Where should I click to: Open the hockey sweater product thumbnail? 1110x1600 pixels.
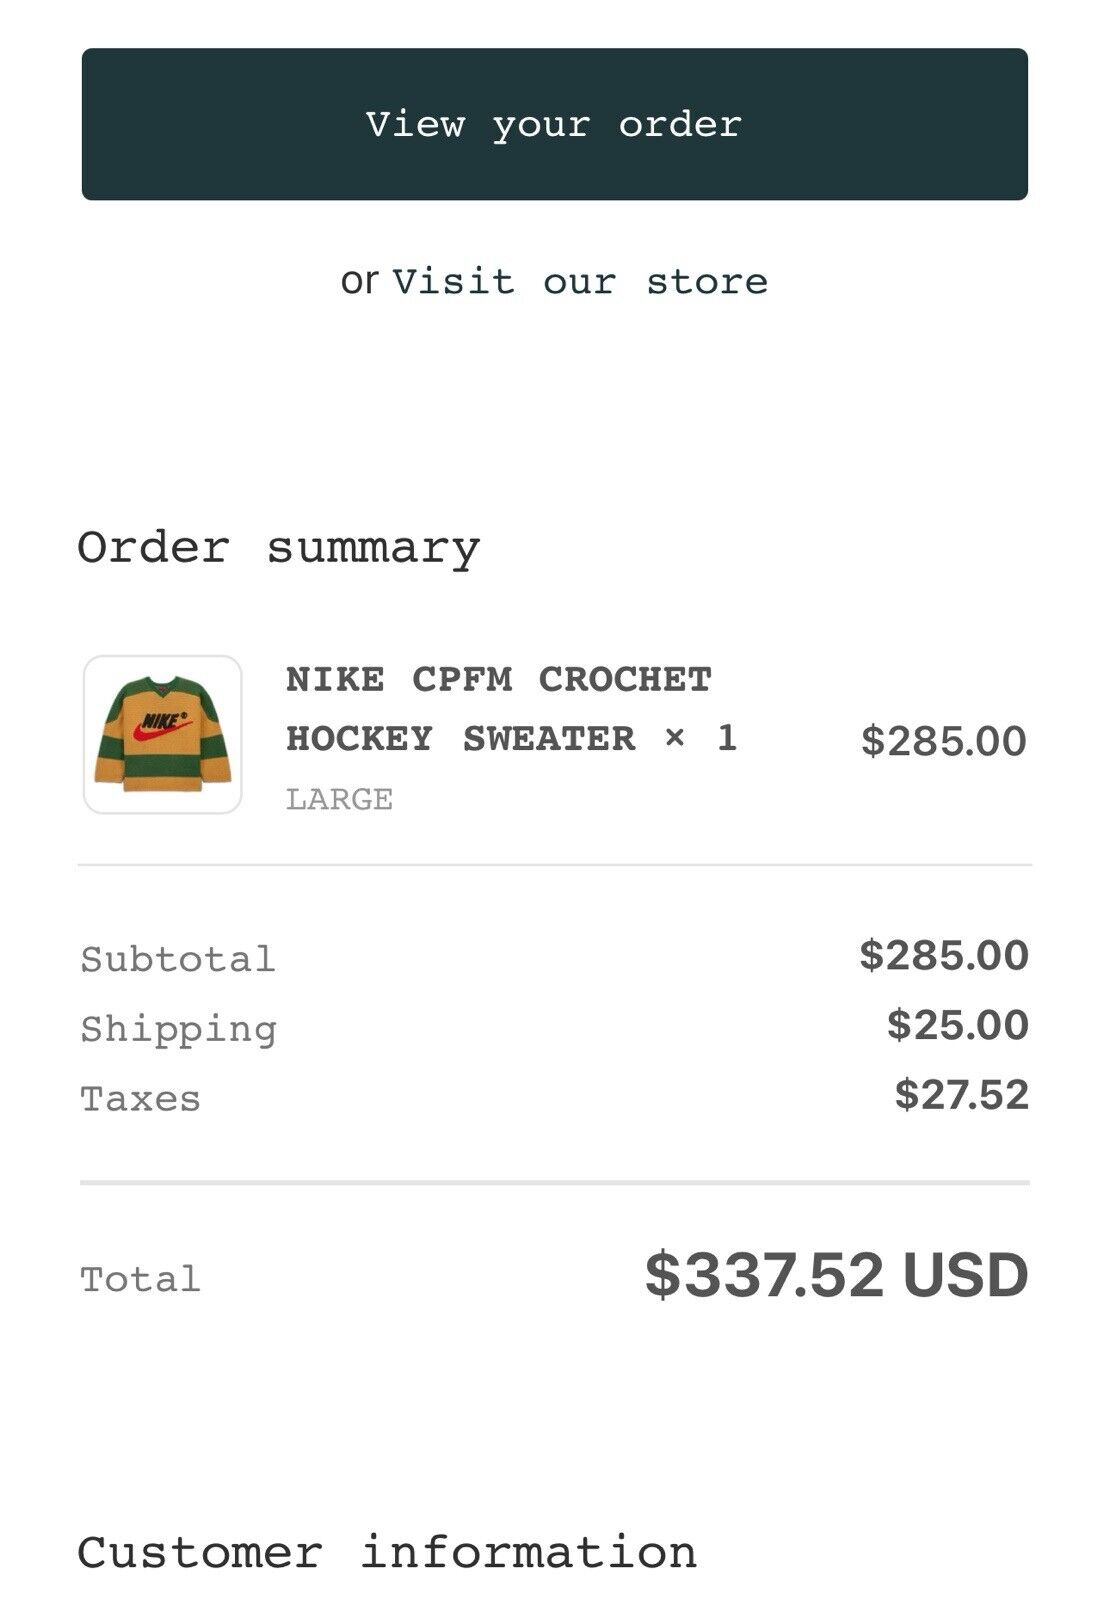163,734
